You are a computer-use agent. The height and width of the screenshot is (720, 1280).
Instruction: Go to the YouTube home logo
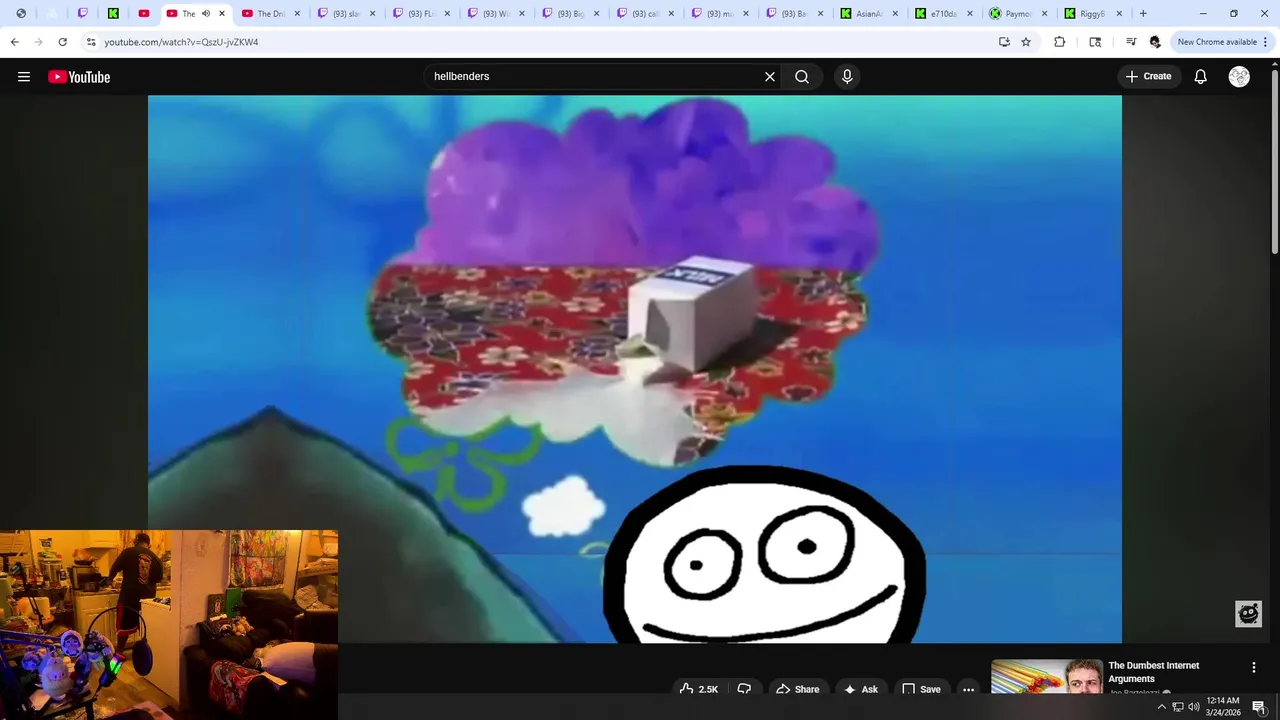coord(79,77)
